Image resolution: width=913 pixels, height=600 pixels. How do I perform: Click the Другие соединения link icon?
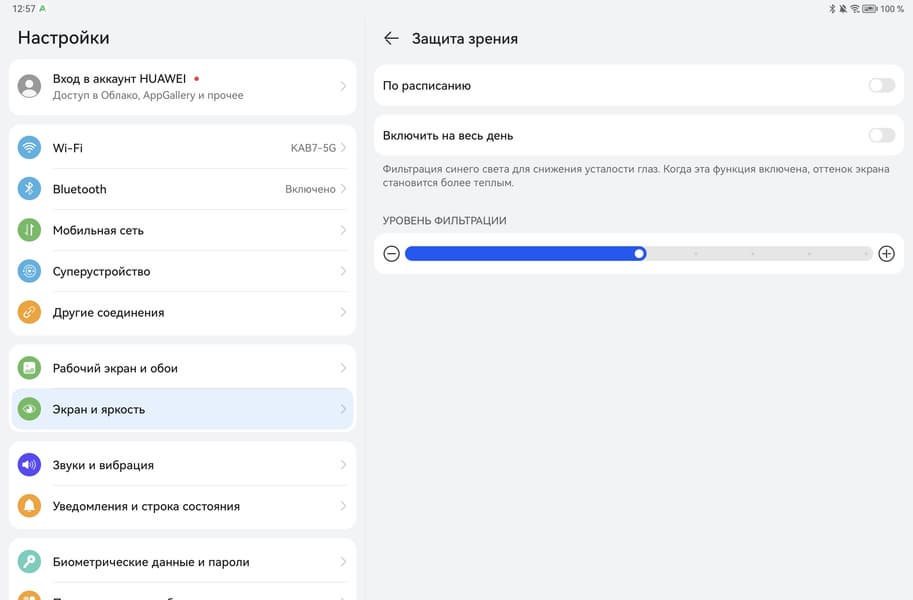(30, 312)
